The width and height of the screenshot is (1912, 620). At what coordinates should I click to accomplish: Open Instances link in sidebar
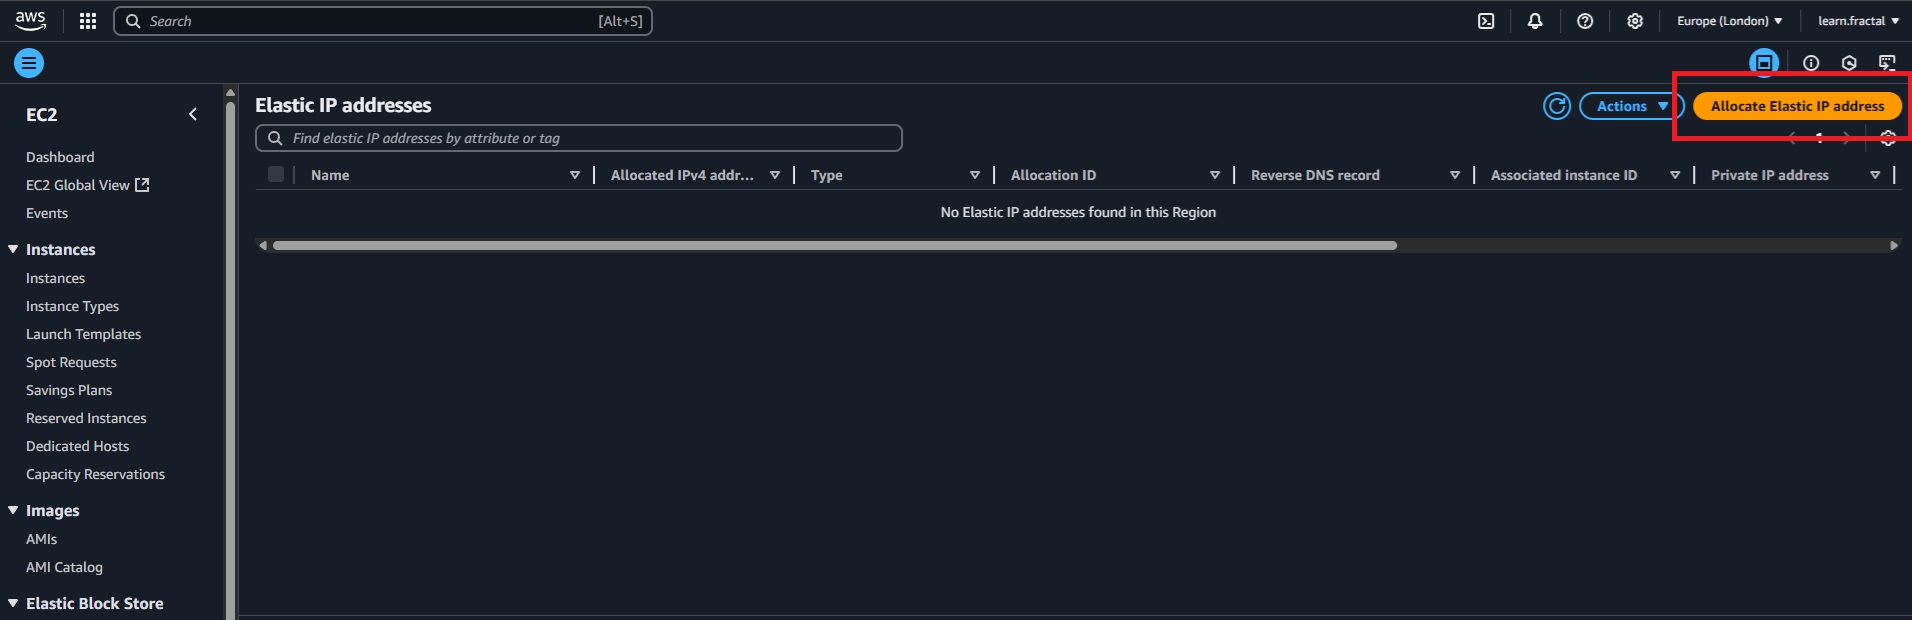click(x=55, y=278)
